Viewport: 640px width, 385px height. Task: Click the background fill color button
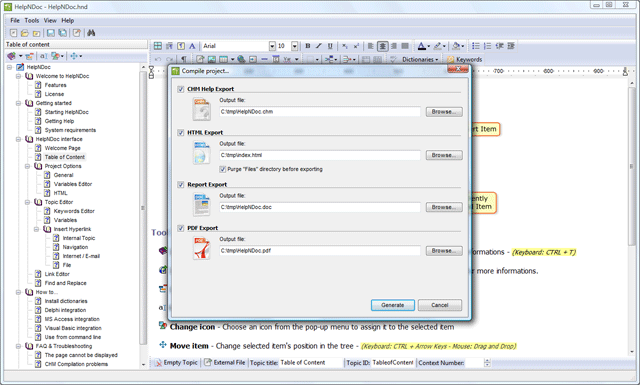tap(456, 46)
